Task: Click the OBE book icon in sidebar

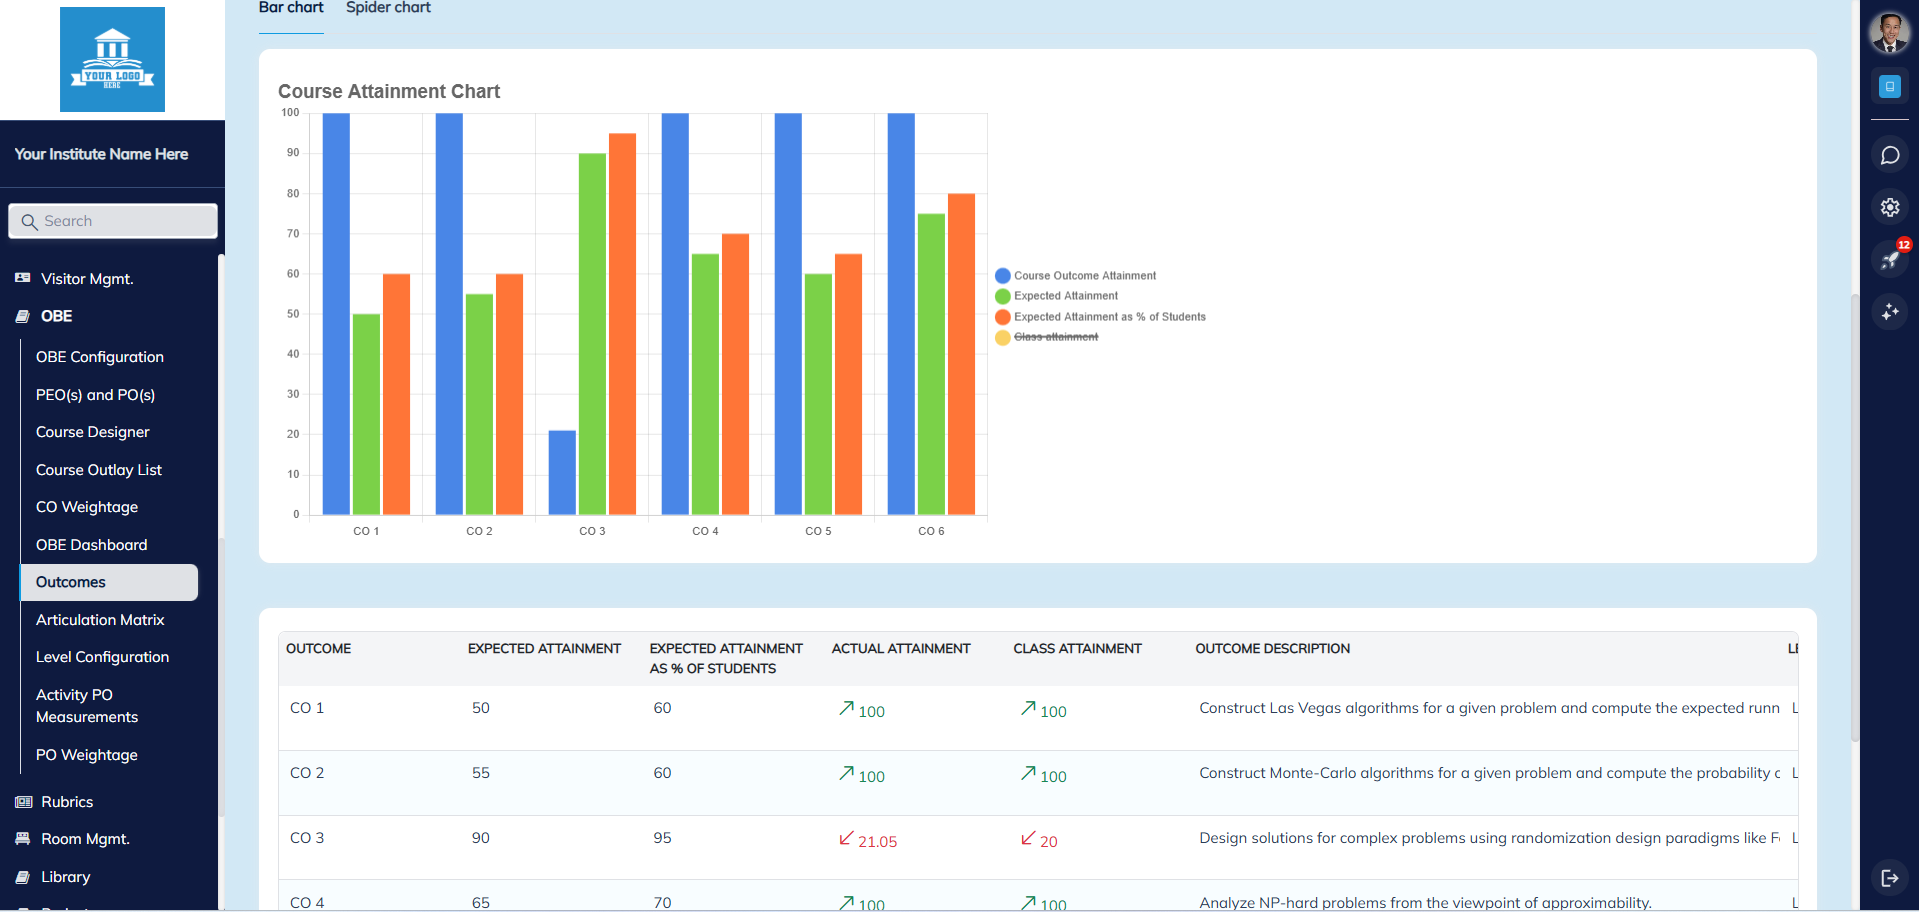Action: [x=21, y=316]
